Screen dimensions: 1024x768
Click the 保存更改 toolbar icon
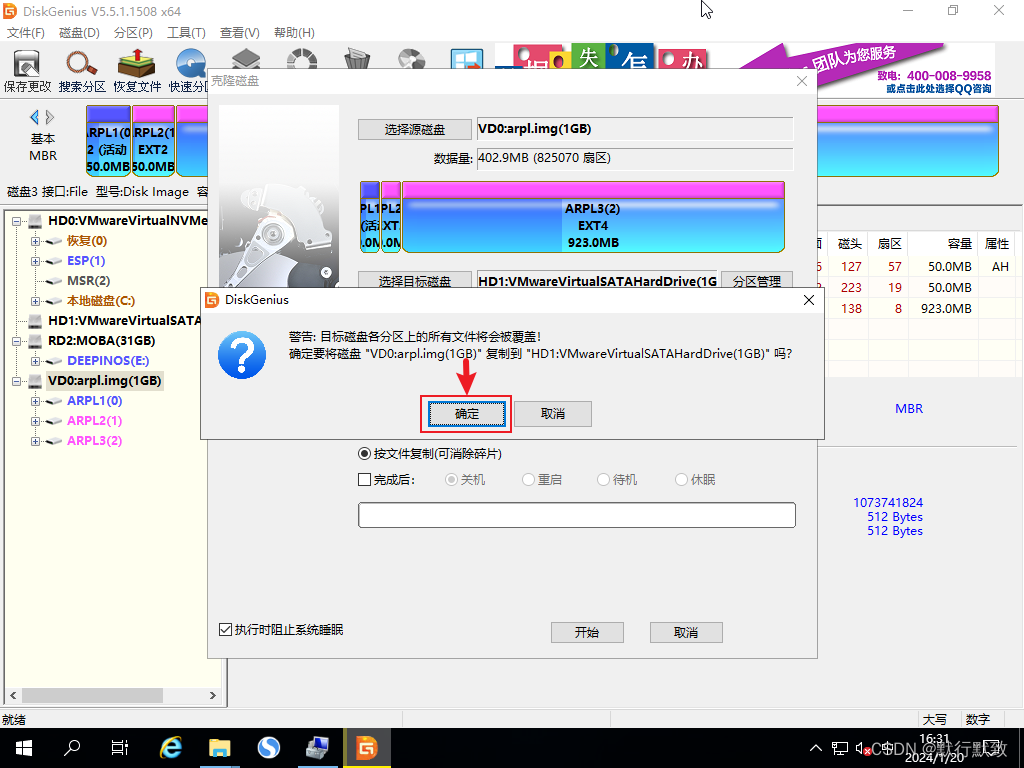coord(27,71)
